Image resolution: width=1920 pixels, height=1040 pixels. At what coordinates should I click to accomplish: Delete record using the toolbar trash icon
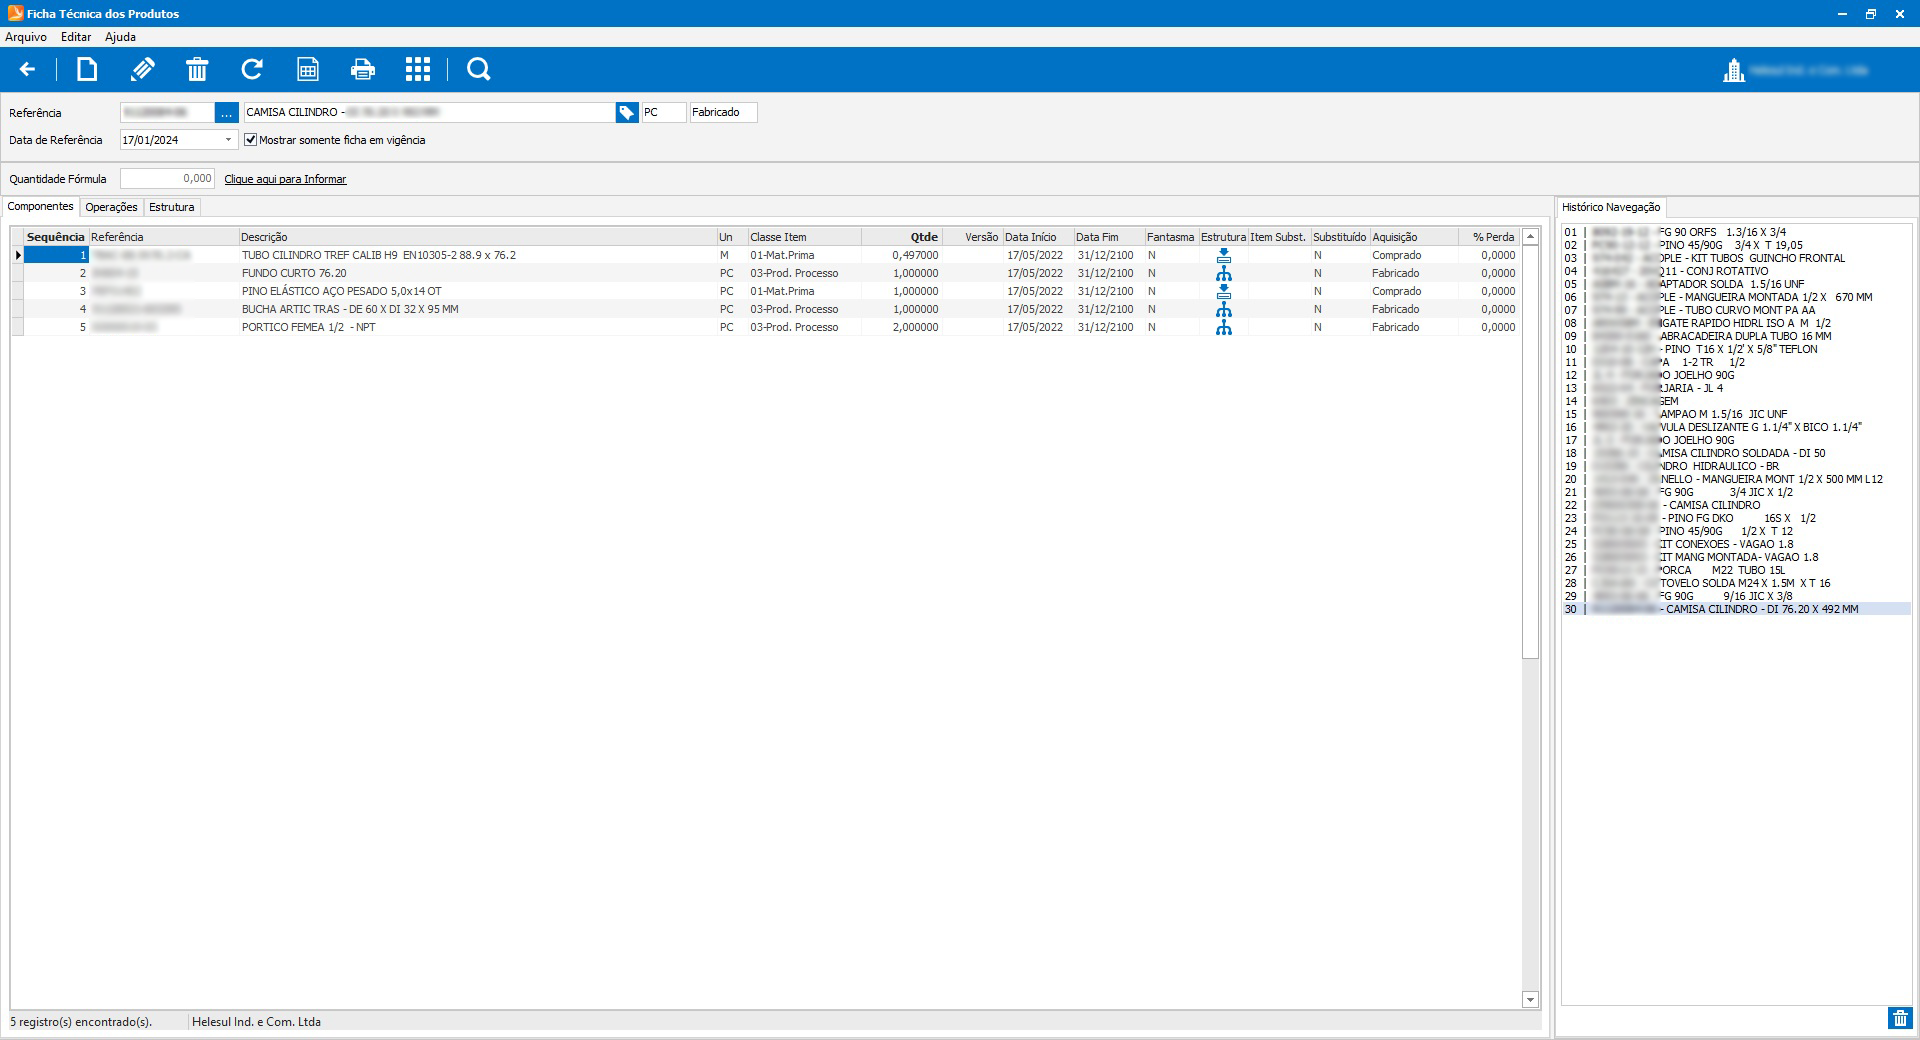point(197,69)
